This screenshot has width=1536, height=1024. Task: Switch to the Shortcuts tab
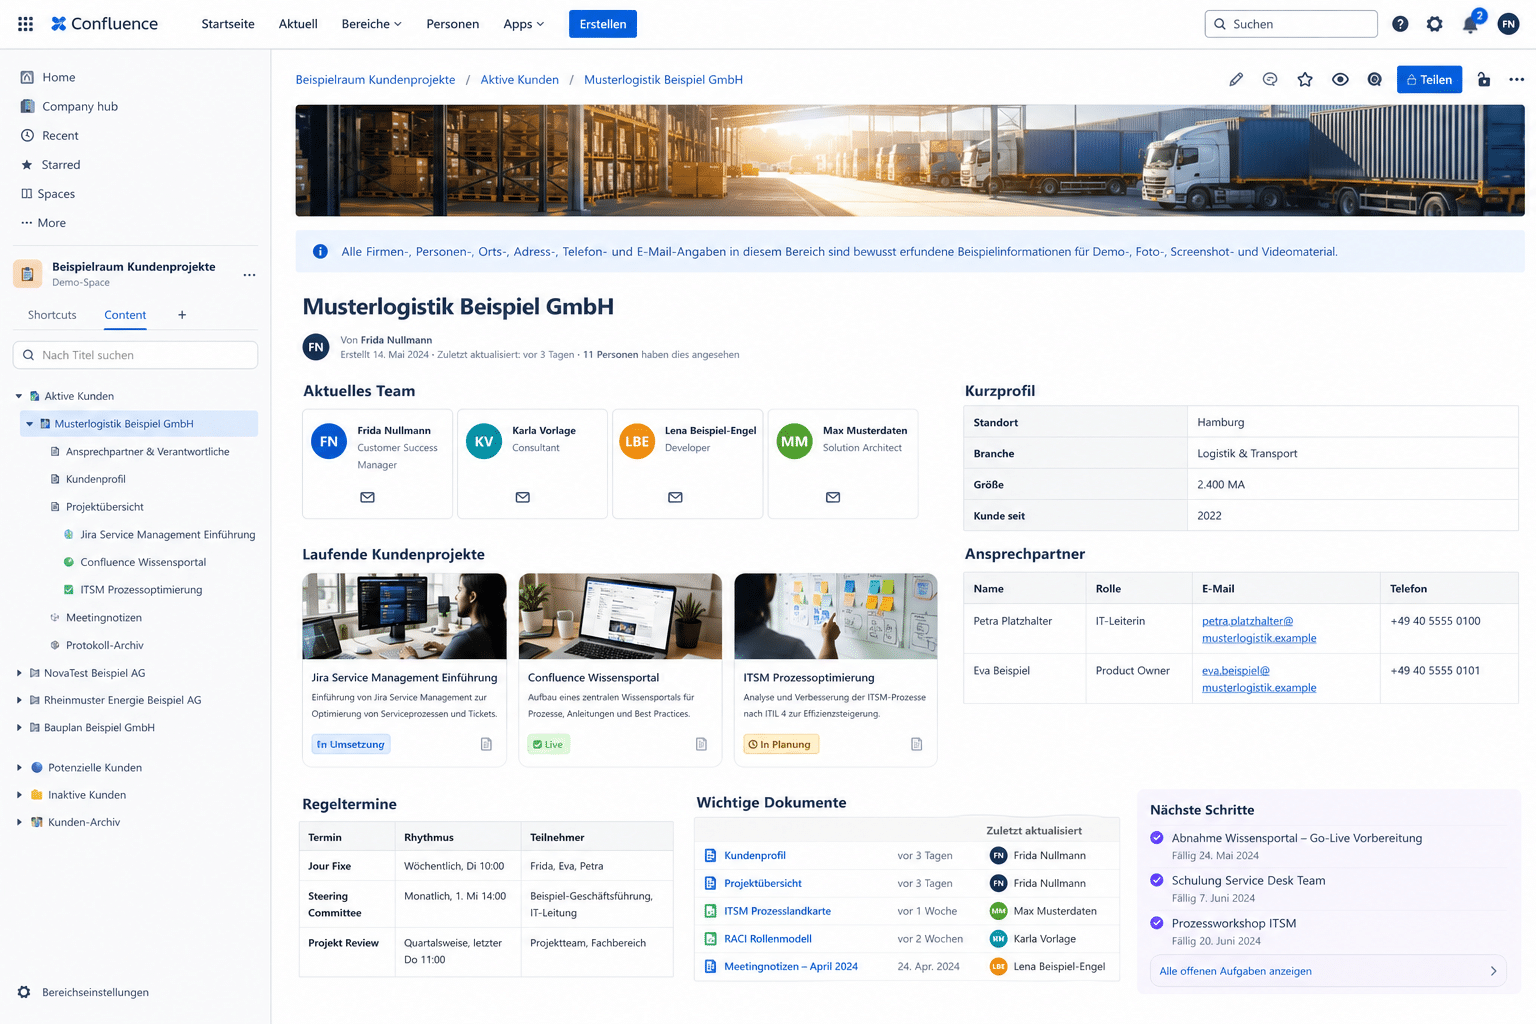click(x=52, y=315)
